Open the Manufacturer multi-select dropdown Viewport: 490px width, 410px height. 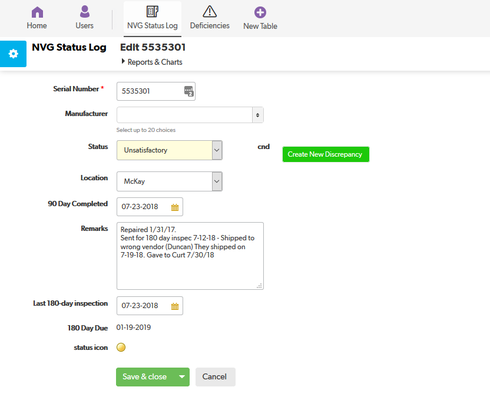pos(190,115)
